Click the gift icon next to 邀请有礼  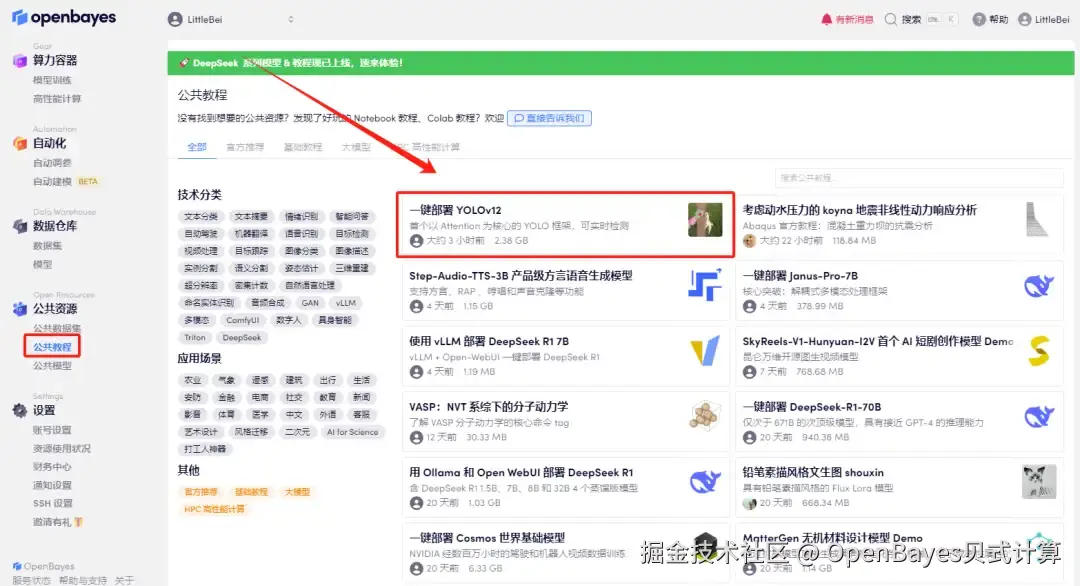78,522
